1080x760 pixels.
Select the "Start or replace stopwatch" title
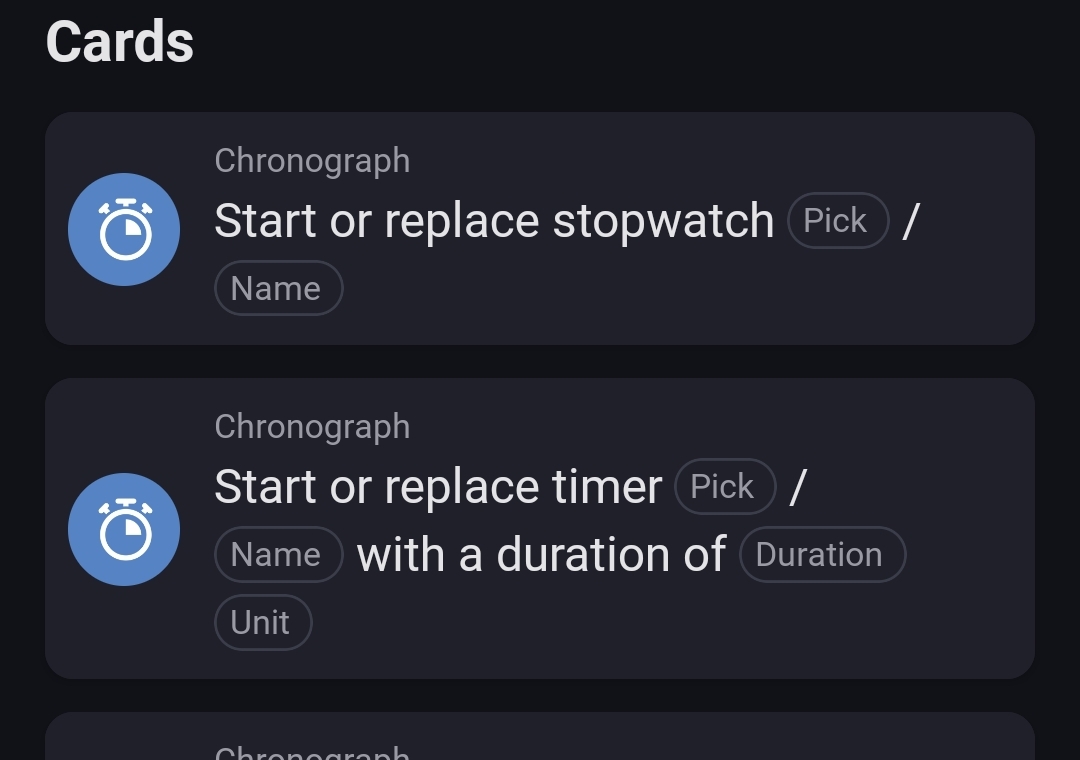(494, 221)
